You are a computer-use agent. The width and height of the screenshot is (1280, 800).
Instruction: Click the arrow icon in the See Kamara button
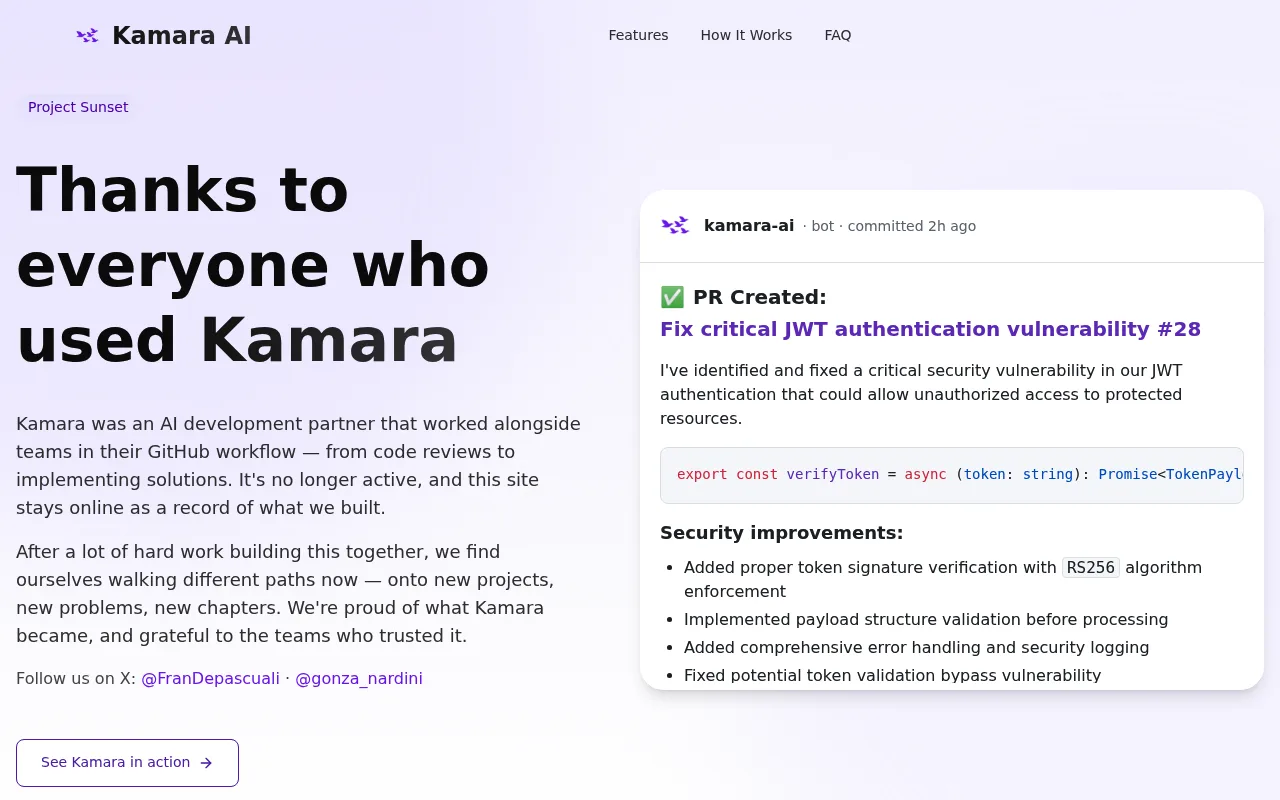206,763
